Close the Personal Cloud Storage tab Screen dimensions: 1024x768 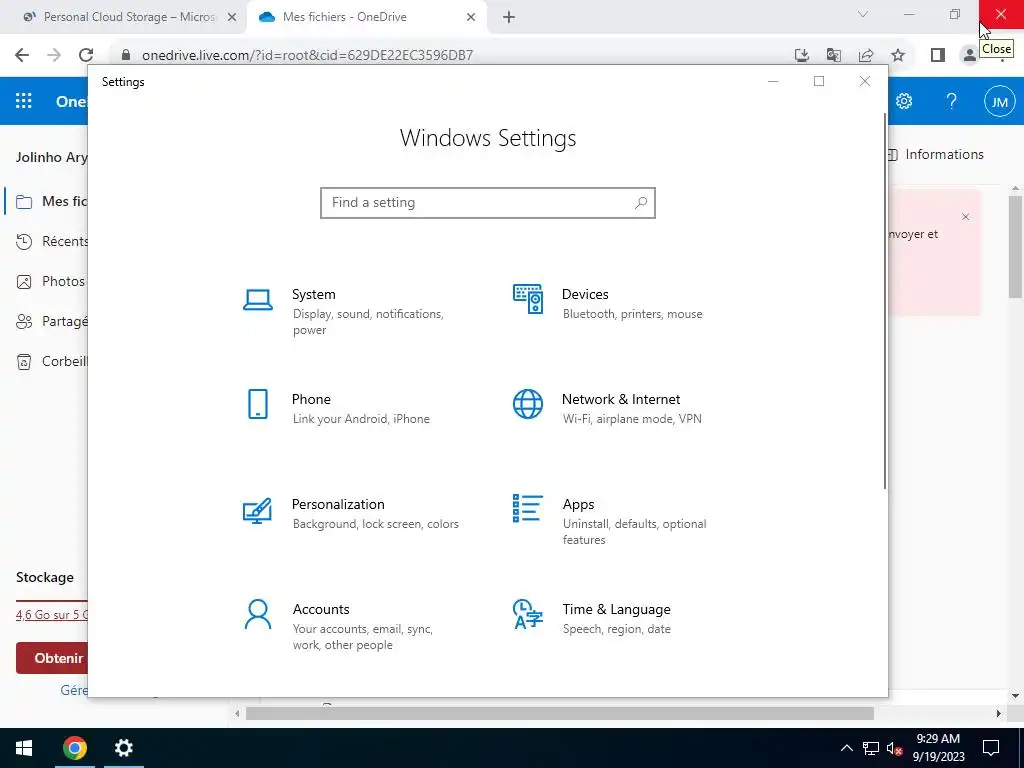click(x=232, y=18)
